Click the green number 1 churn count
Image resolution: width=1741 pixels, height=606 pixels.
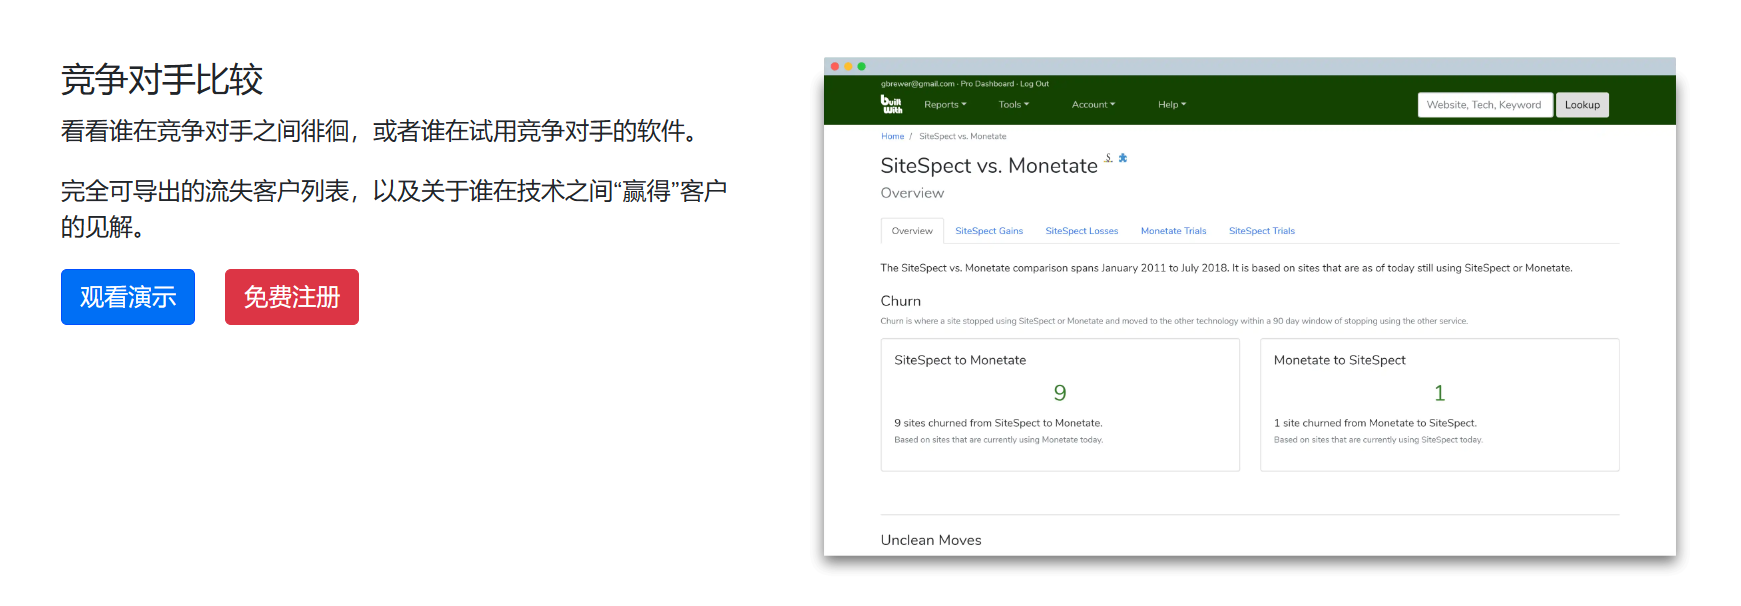[x=1440, y=393]
